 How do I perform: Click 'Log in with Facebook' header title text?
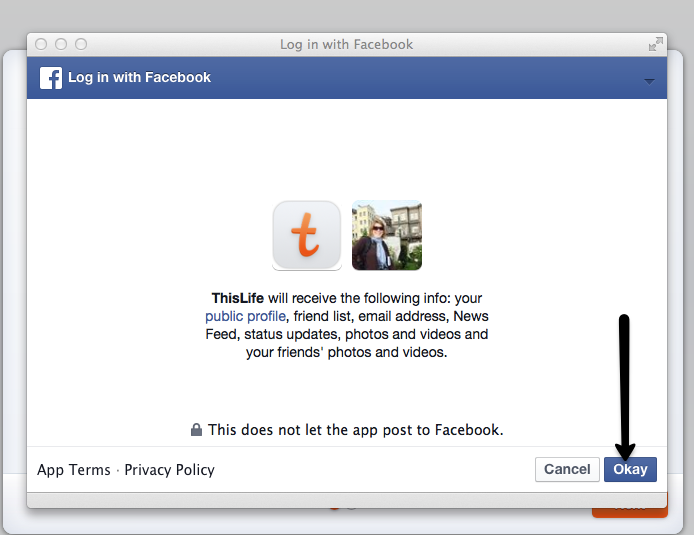139,77
